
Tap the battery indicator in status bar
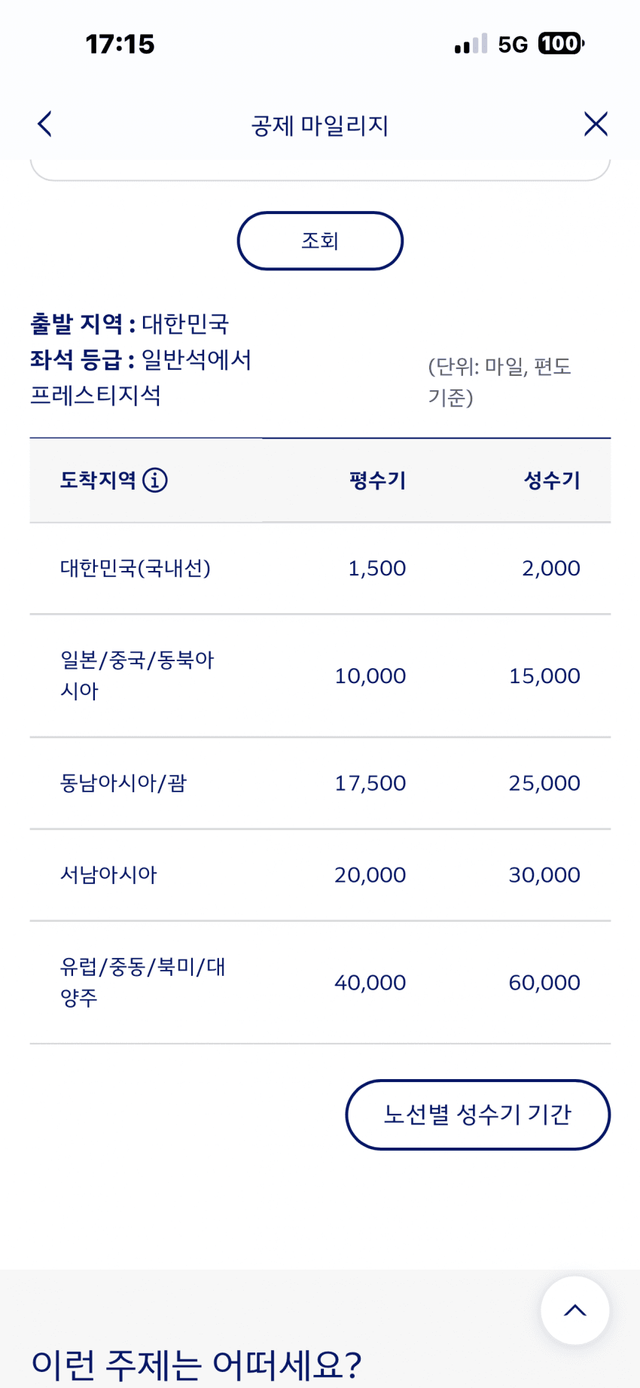coord(561,44)
